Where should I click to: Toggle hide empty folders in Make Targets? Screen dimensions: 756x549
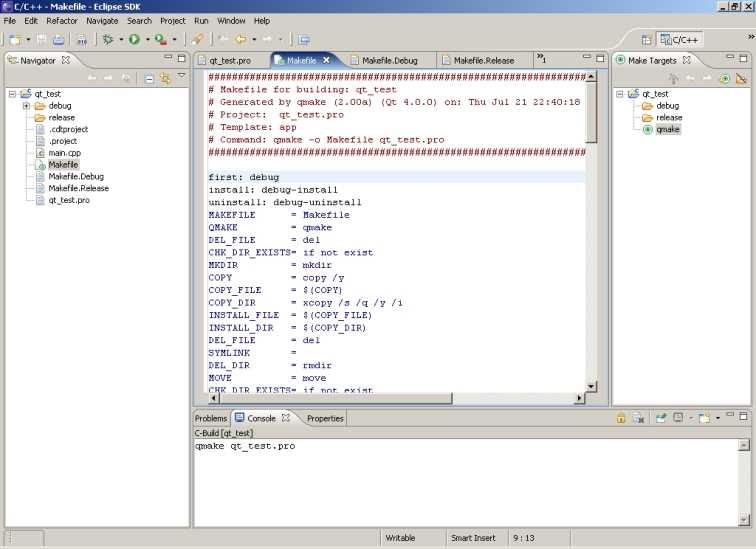click(x=741, y=79)
